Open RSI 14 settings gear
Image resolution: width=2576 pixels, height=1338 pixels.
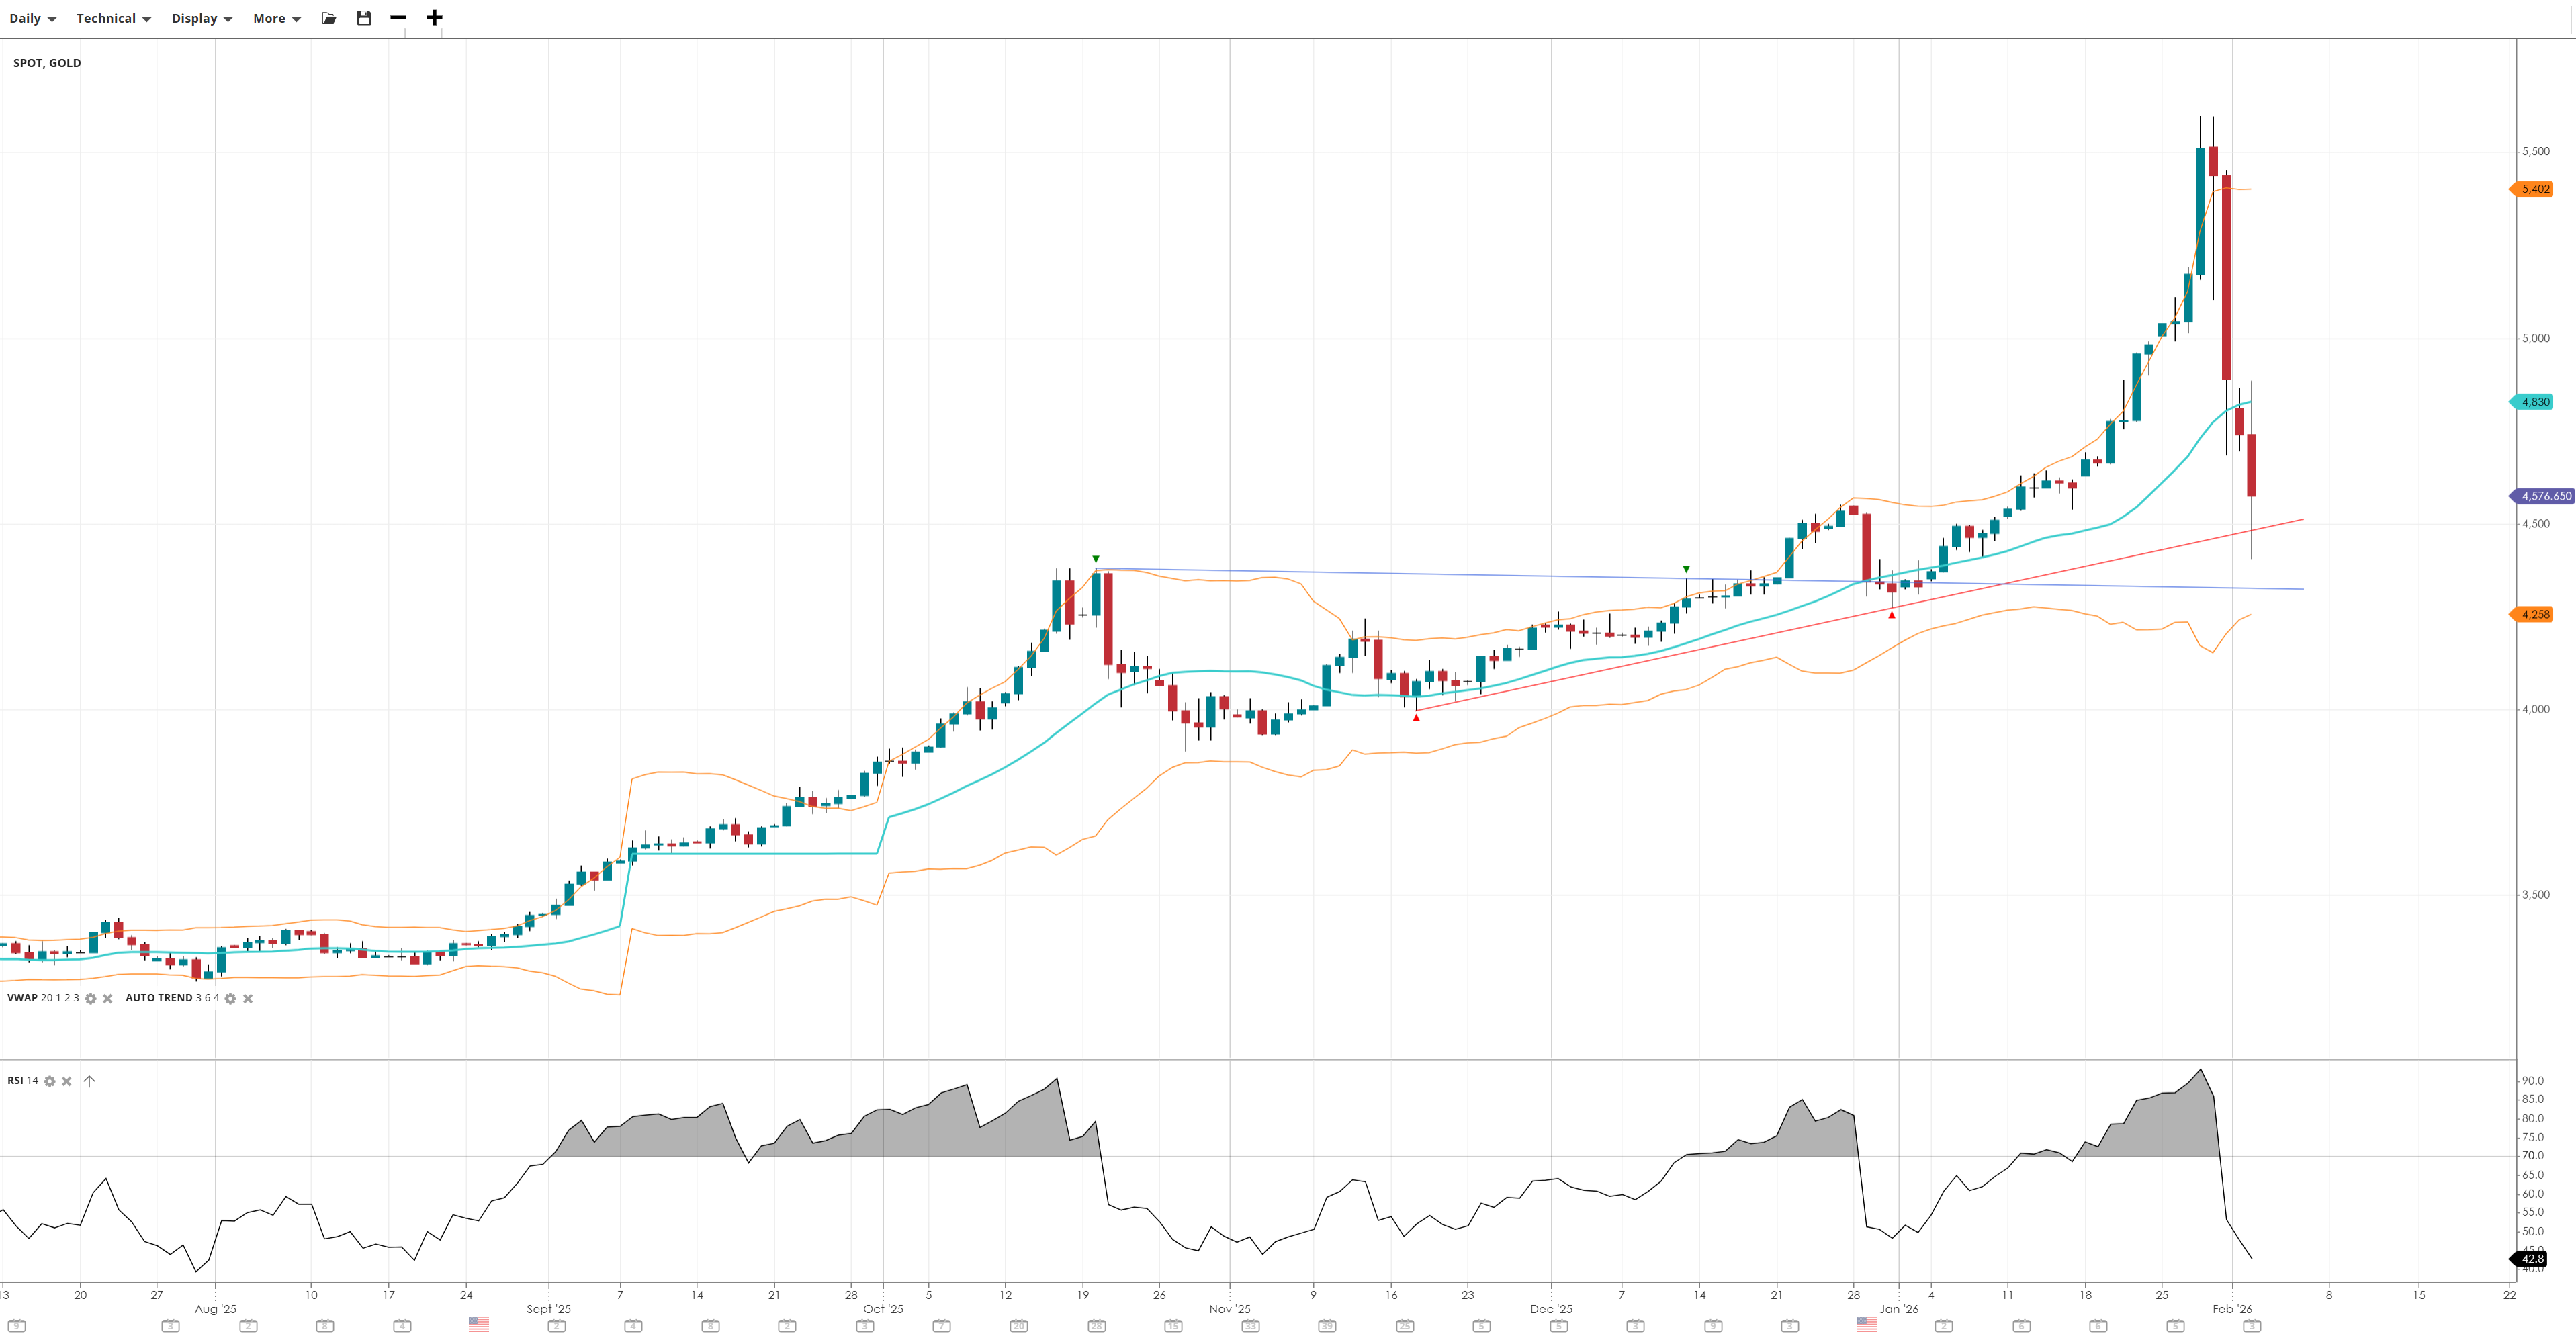[x=50, y=1081]
